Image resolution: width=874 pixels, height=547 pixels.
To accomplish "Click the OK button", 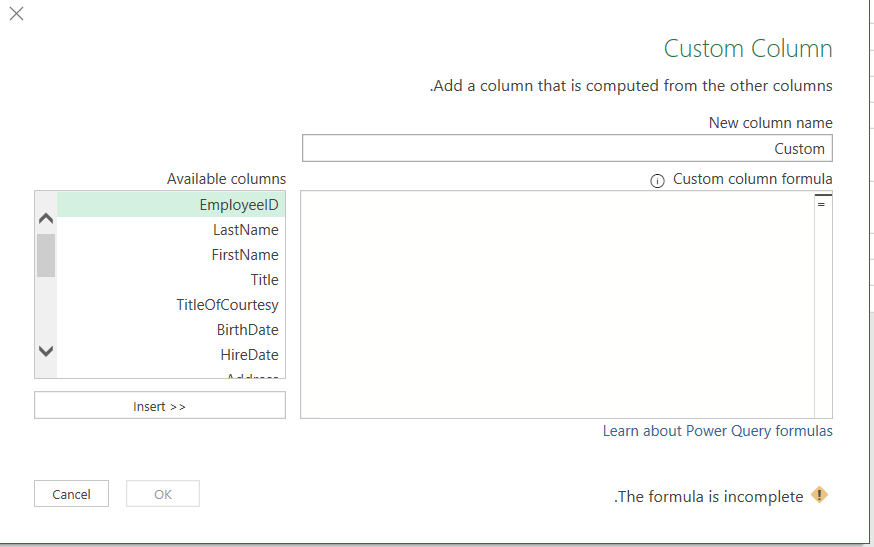I will point(163,494).
